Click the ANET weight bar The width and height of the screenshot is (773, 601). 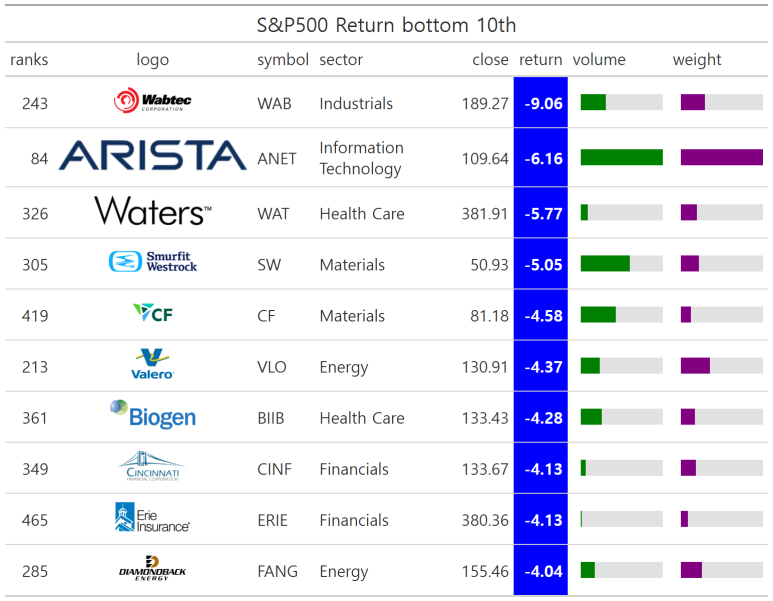[x=722, y=157]
